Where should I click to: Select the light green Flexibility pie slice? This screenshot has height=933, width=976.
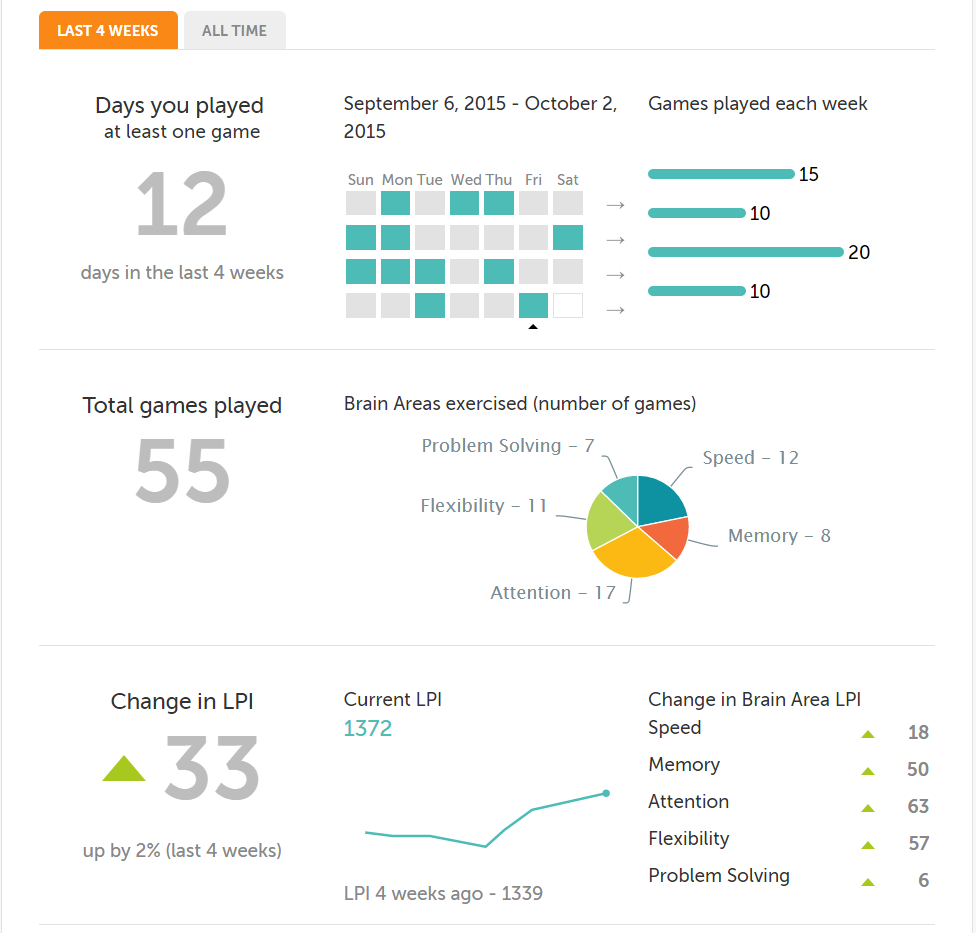click(x=607, y=521)
